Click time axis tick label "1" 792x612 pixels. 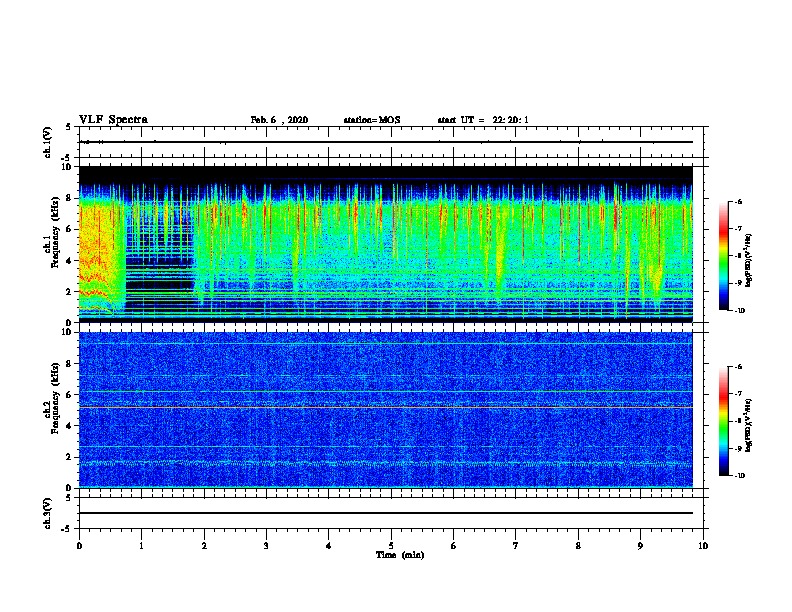(141, 546)
